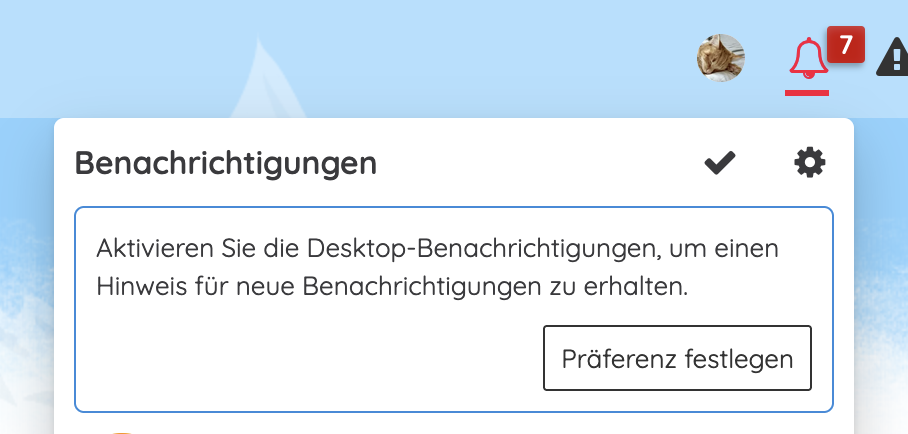This screenshot has width=908, height=434.
Task: Click the cat photo profile picture
Action: [x=720, y=58]
